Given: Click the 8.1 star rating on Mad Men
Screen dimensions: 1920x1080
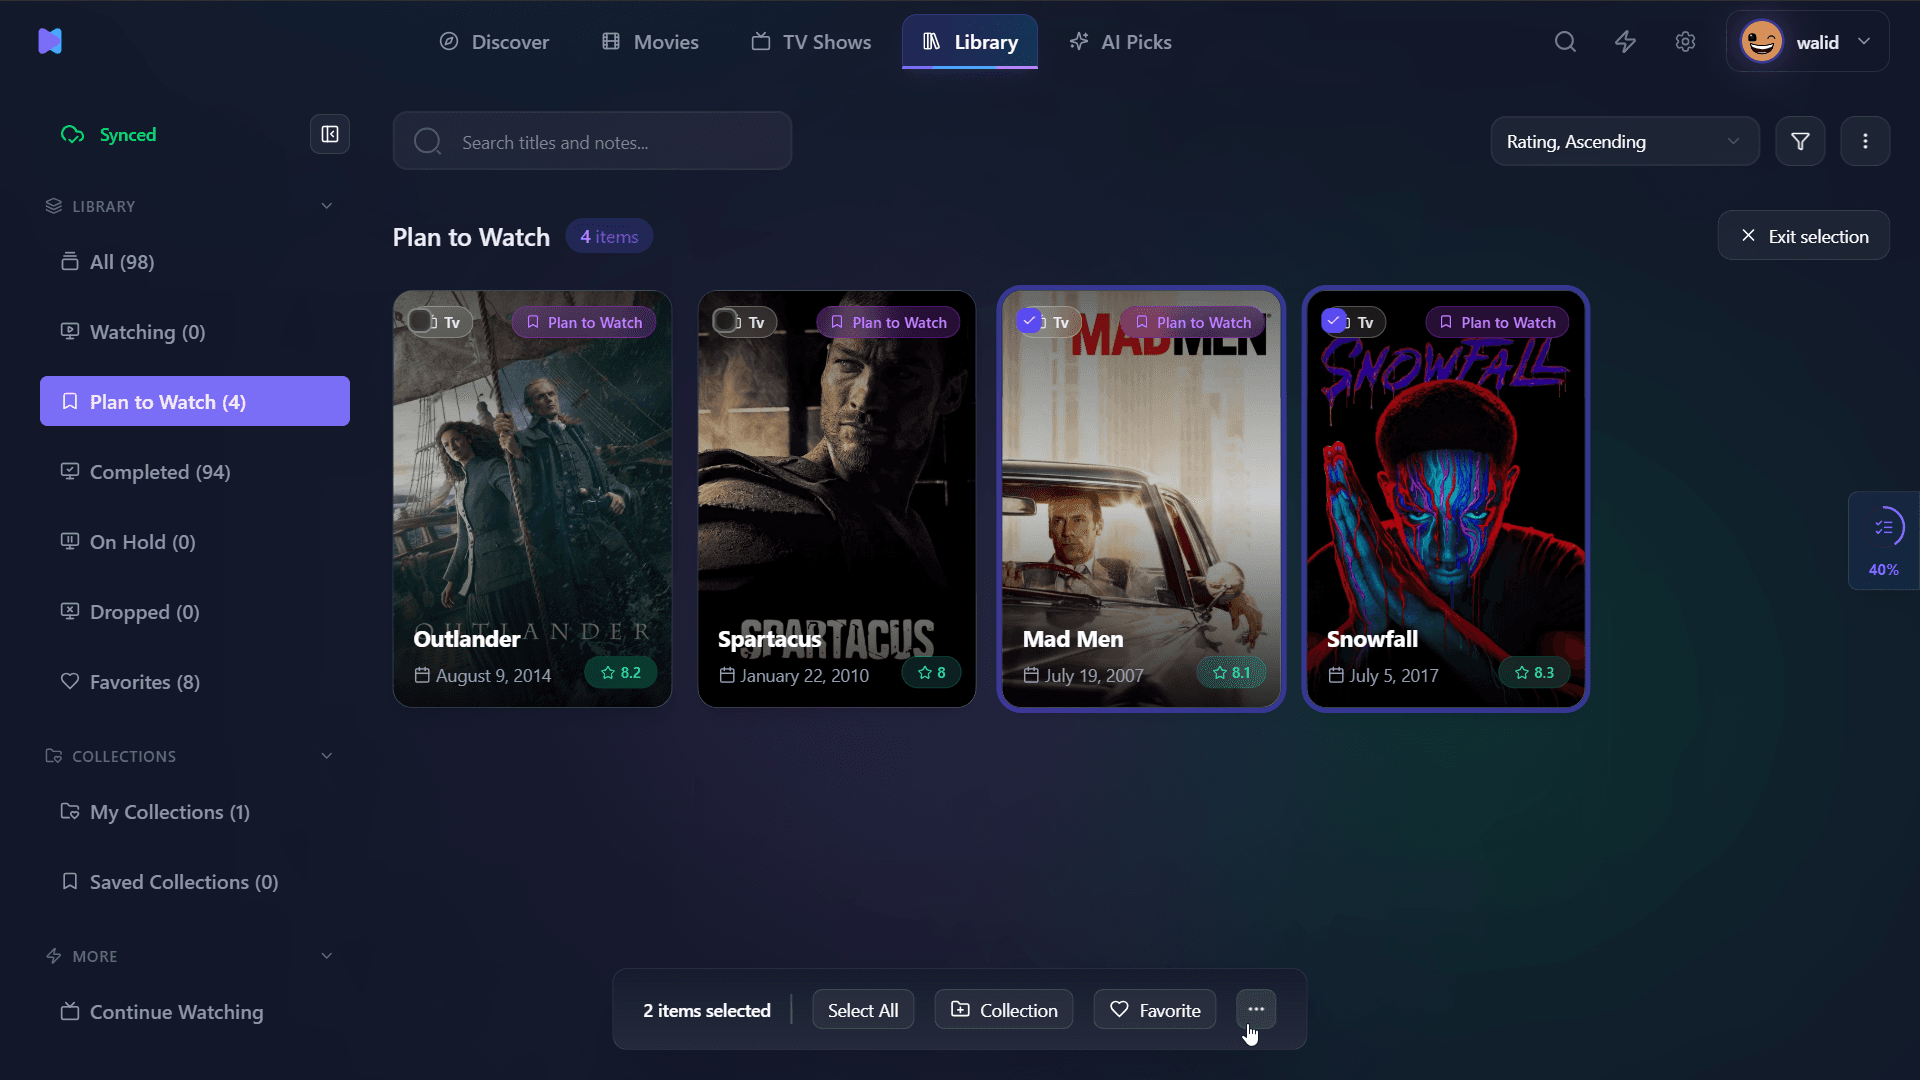Looking at the screenshot, I should [1231, 673].
